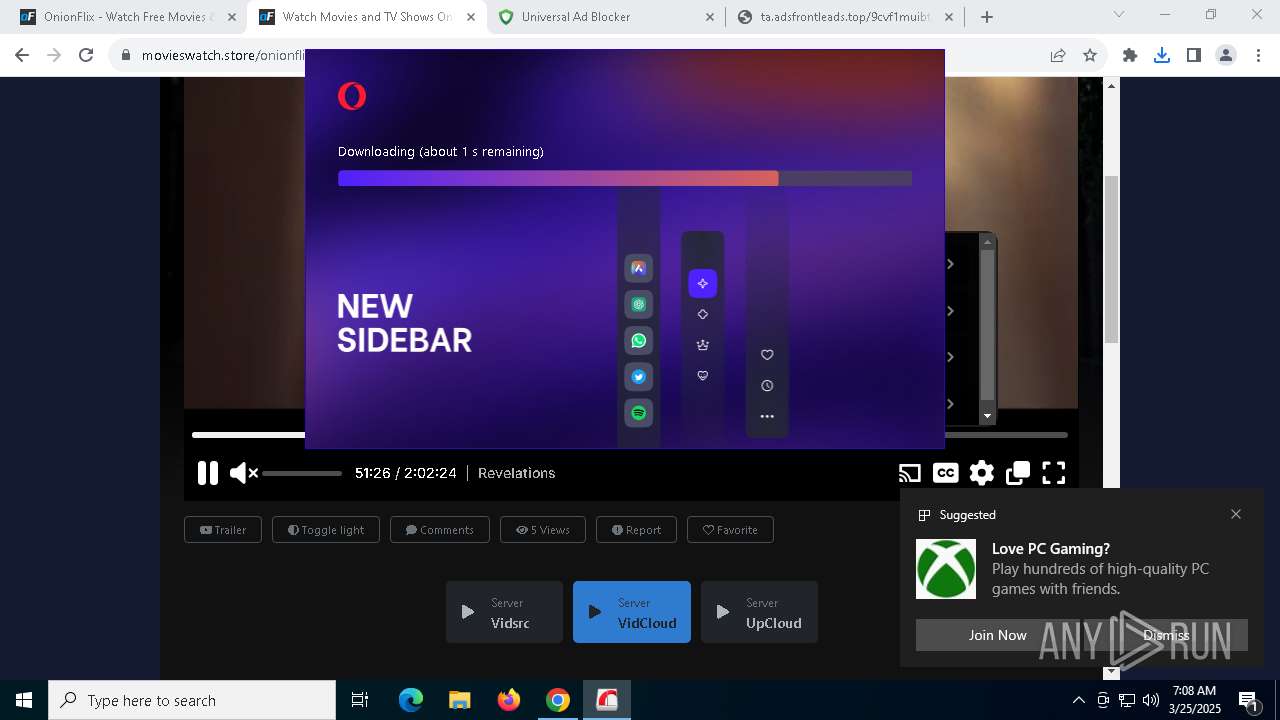Viewport: 1280px width, 720px height.
Task: Reload the current page
Action: pos(86,56)
